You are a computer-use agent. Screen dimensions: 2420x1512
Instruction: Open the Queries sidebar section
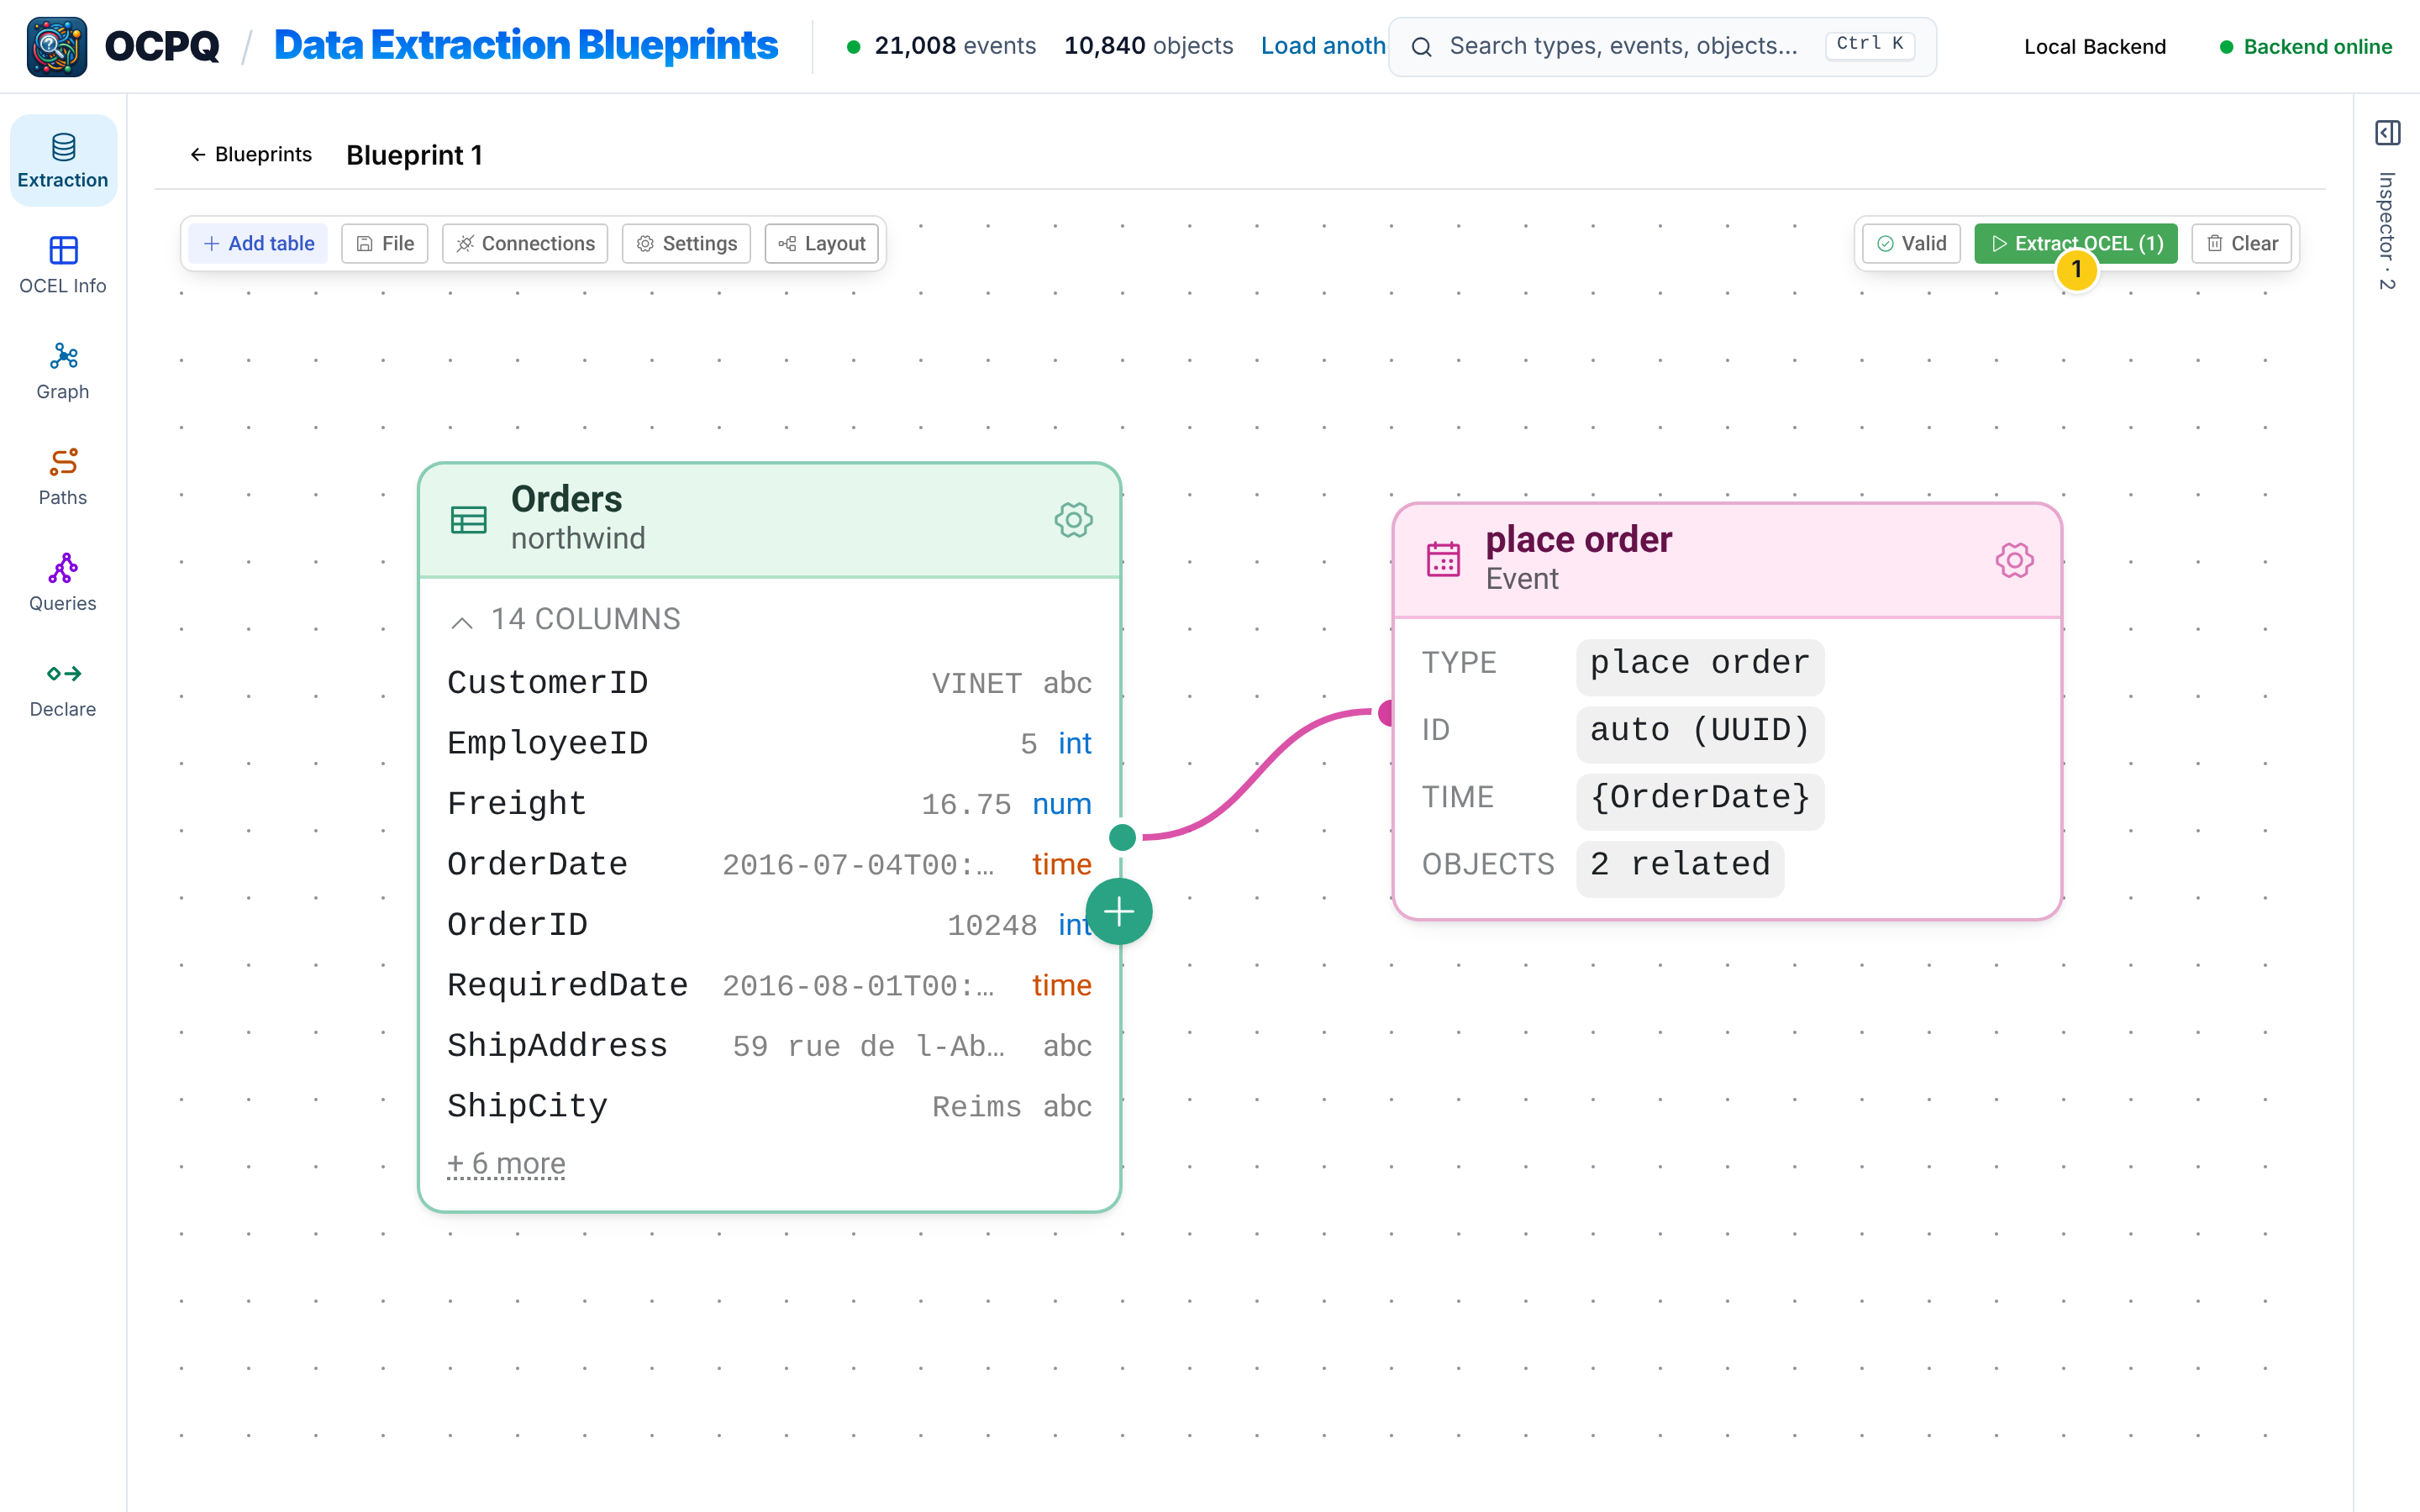pos(63,584)
